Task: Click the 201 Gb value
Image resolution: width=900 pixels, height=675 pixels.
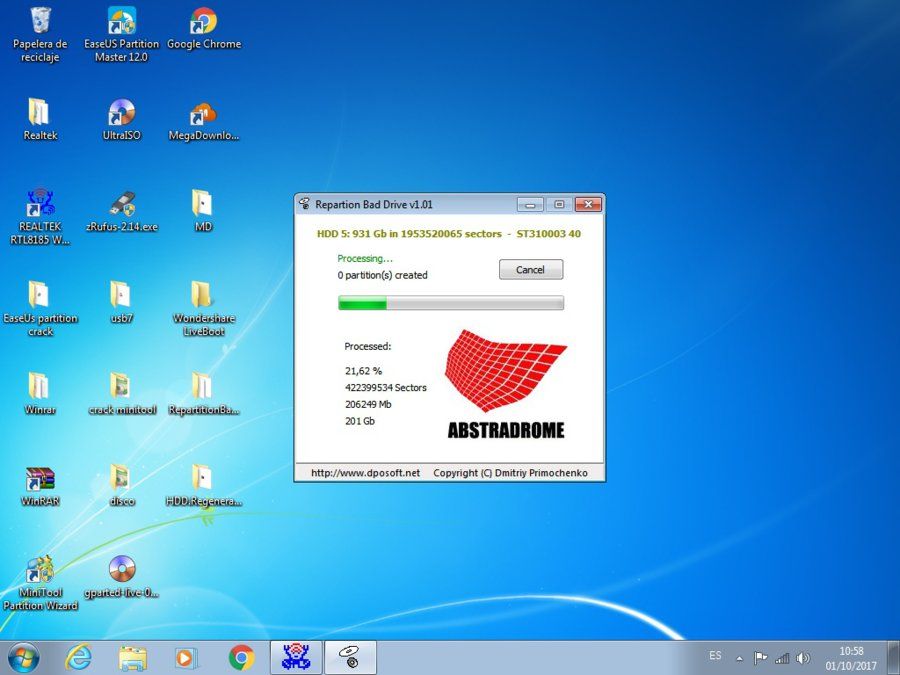Action: (360, 421)
